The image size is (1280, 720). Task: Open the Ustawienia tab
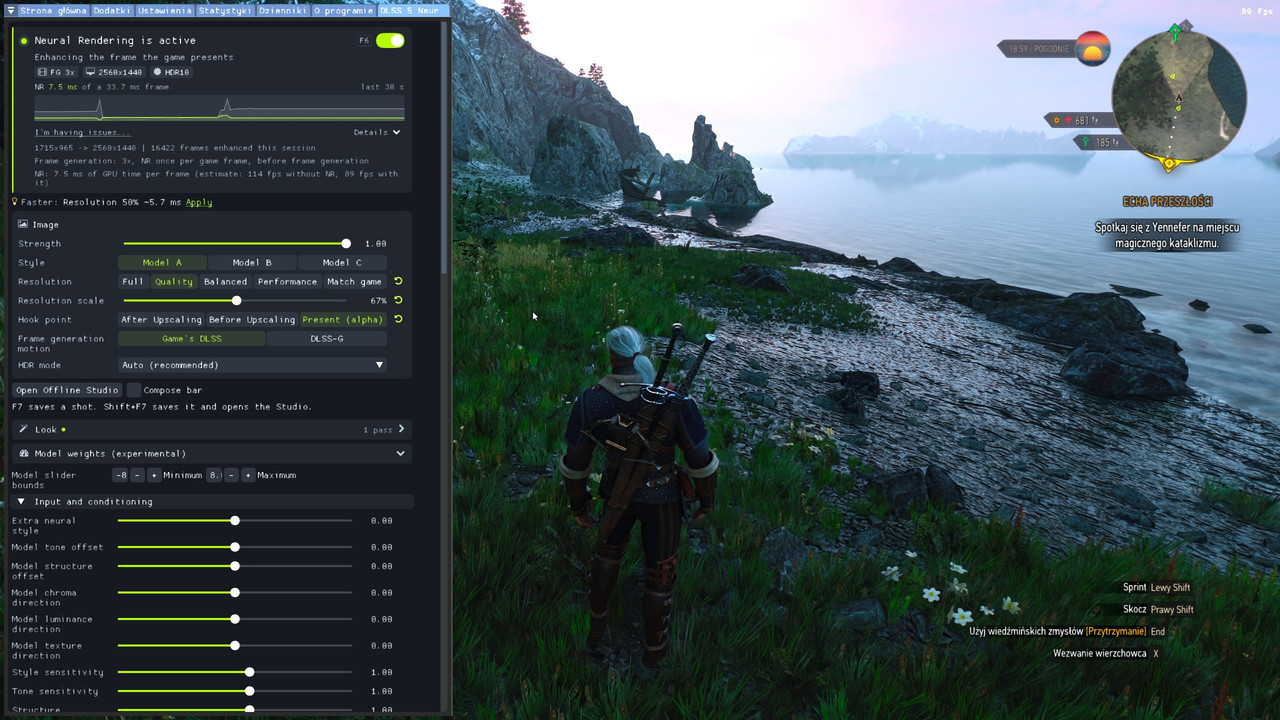(x=165, y=10)
